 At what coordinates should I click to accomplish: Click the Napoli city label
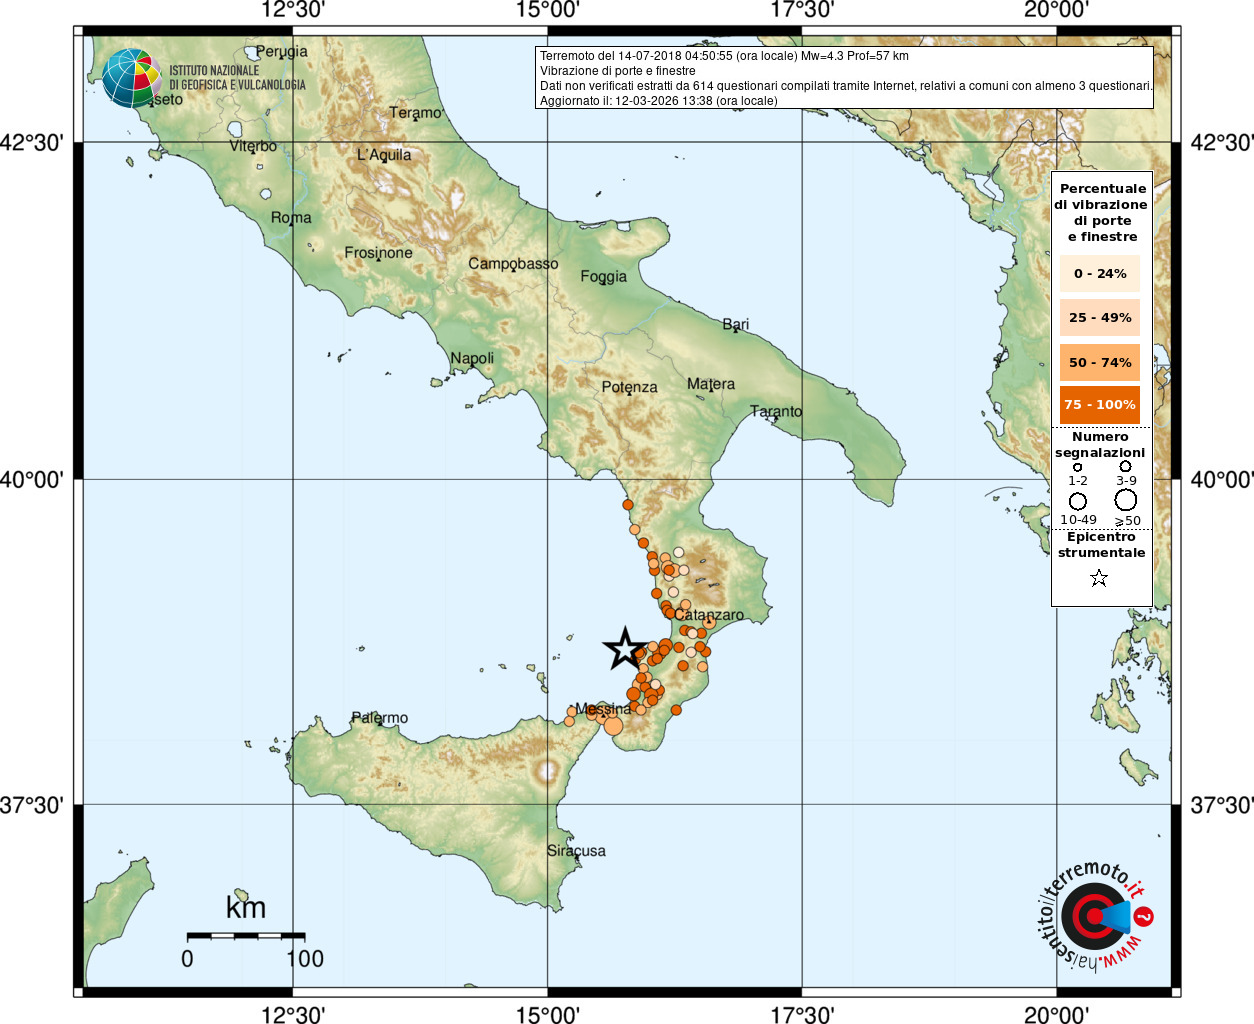click(x=472, y=358)
